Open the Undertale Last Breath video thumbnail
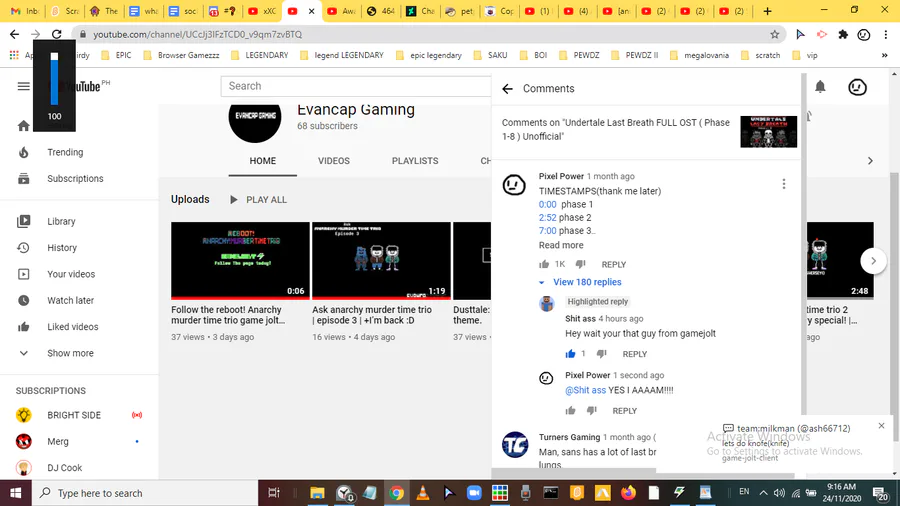Image resolution: width=900 pixels, height=506 pixels. [x=769, y=131]
